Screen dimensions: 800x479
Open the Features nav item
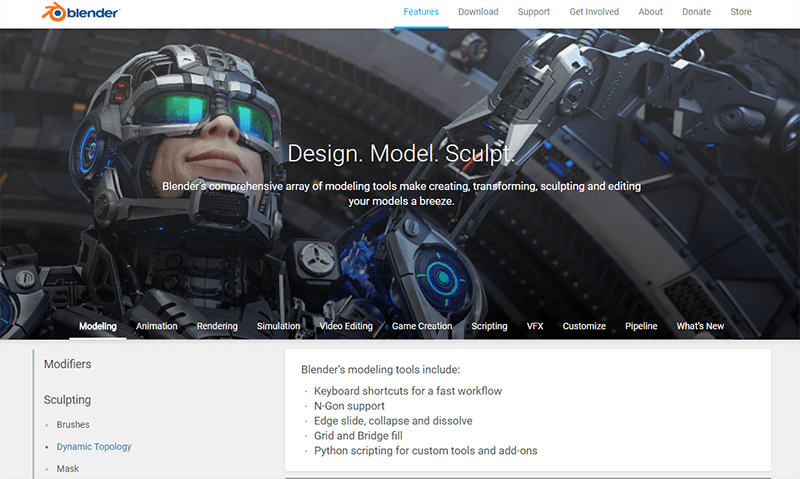pos(421,12)
